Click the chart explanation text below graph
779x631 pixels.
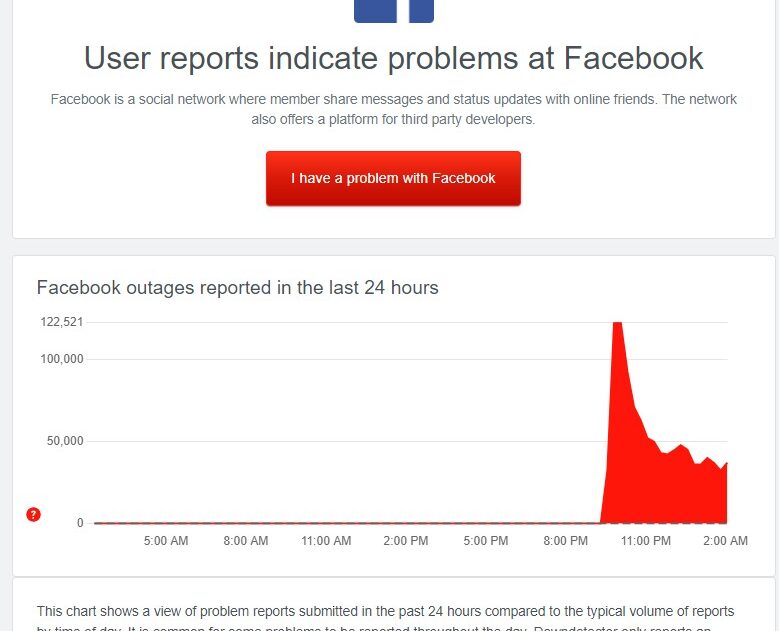[x=386, y=618]
